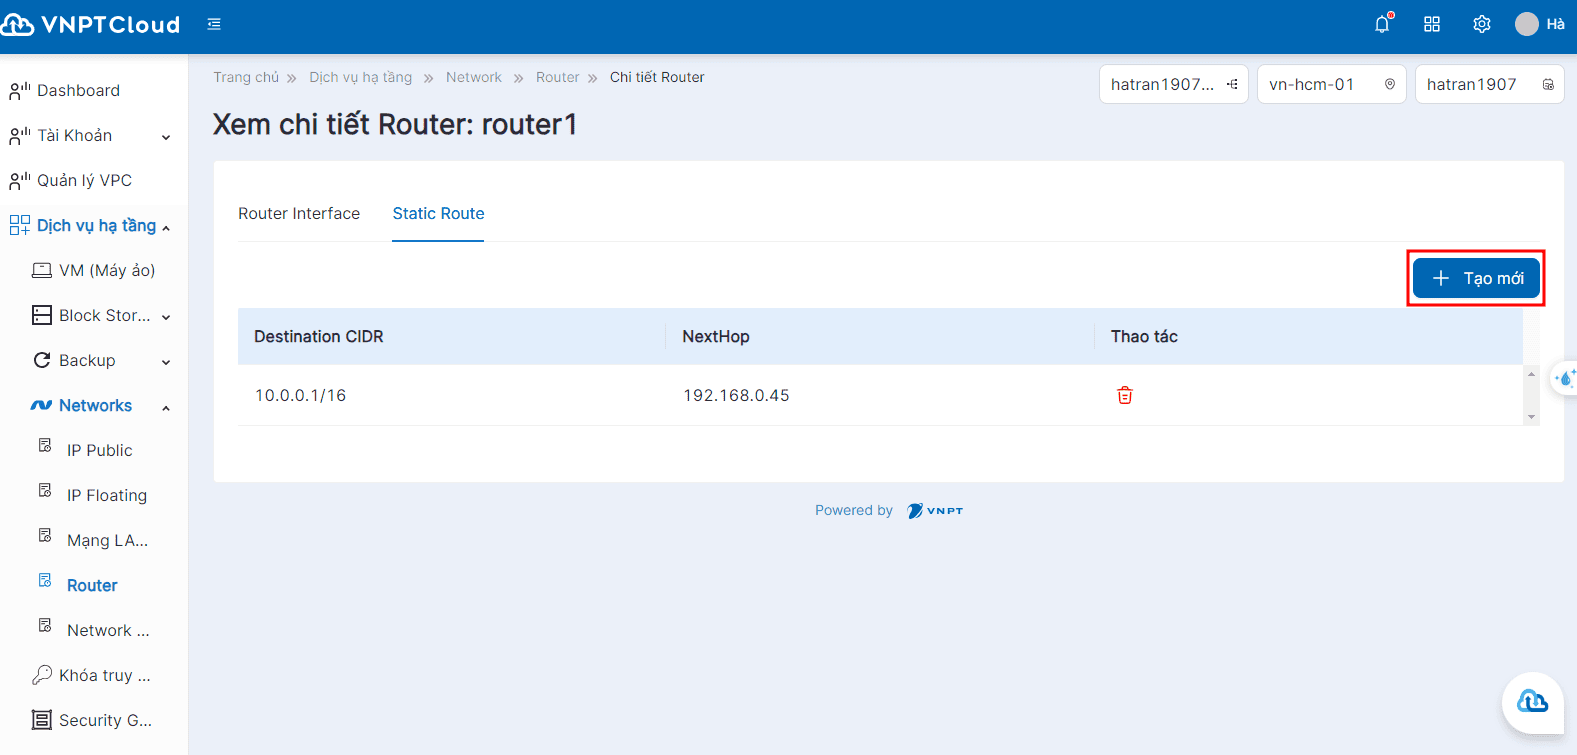Viewport: 1577px width, 755px height.
Task: Open the apps grid icon
Action: click(x=1432, y=24)
